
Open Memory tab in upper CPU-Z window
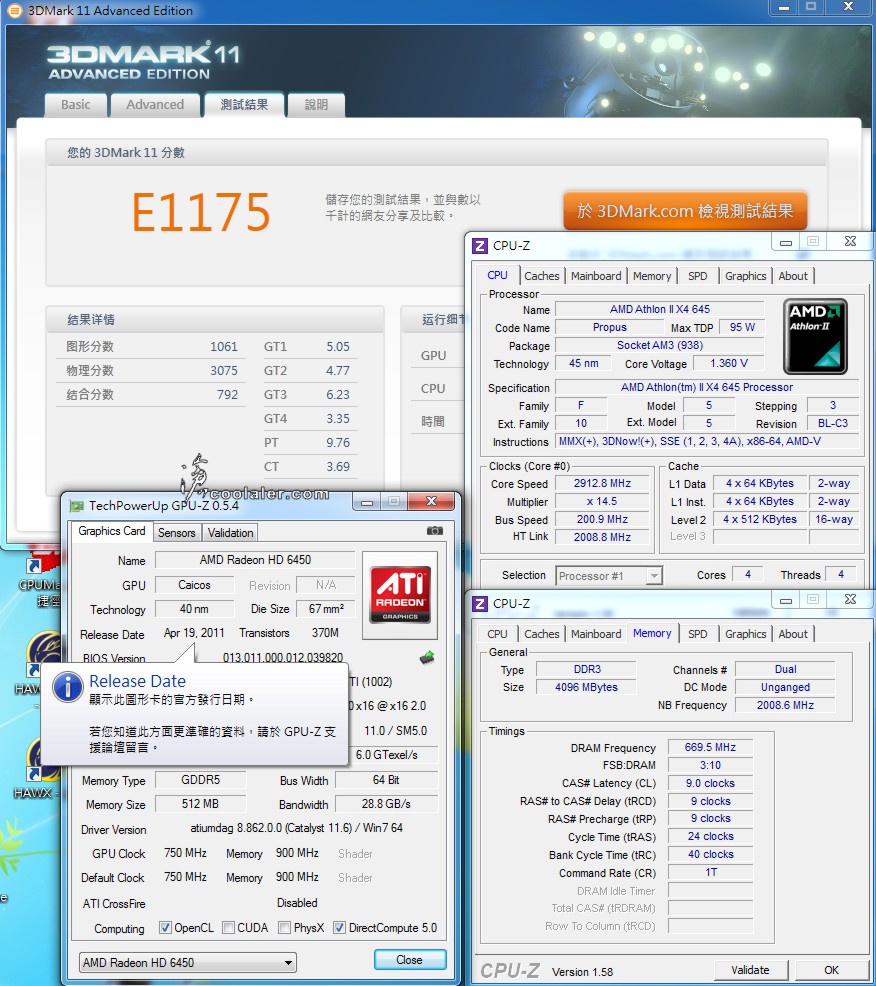click(x=651, y=276)
